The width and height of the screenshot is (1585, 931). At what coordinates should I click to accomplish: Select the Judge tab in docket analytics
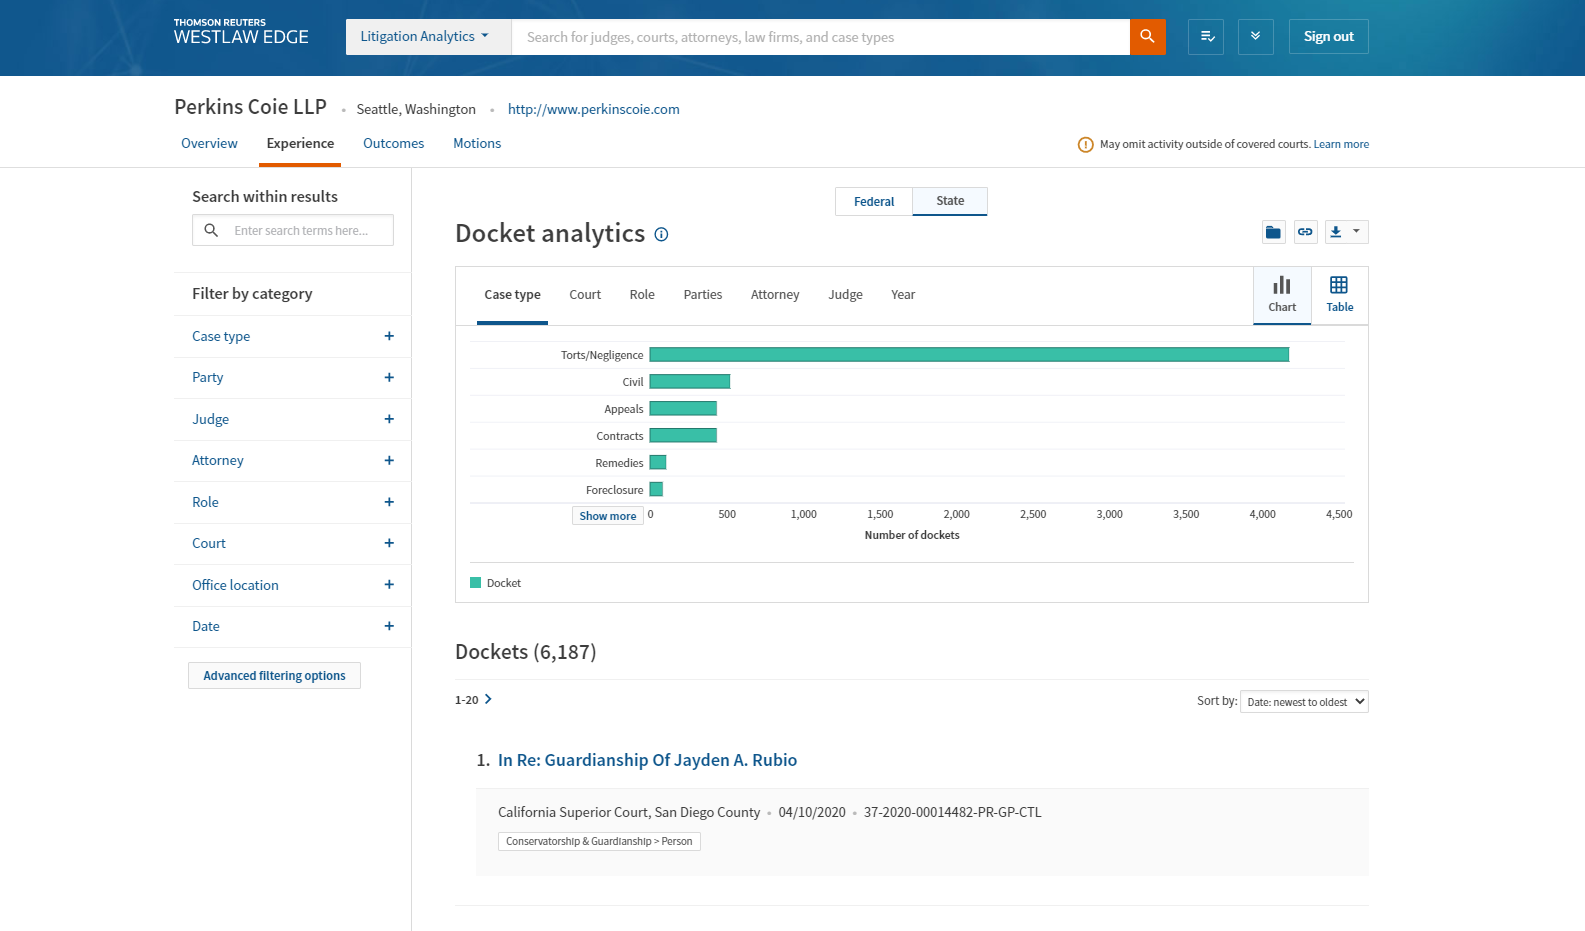click(x=845, y=295)
